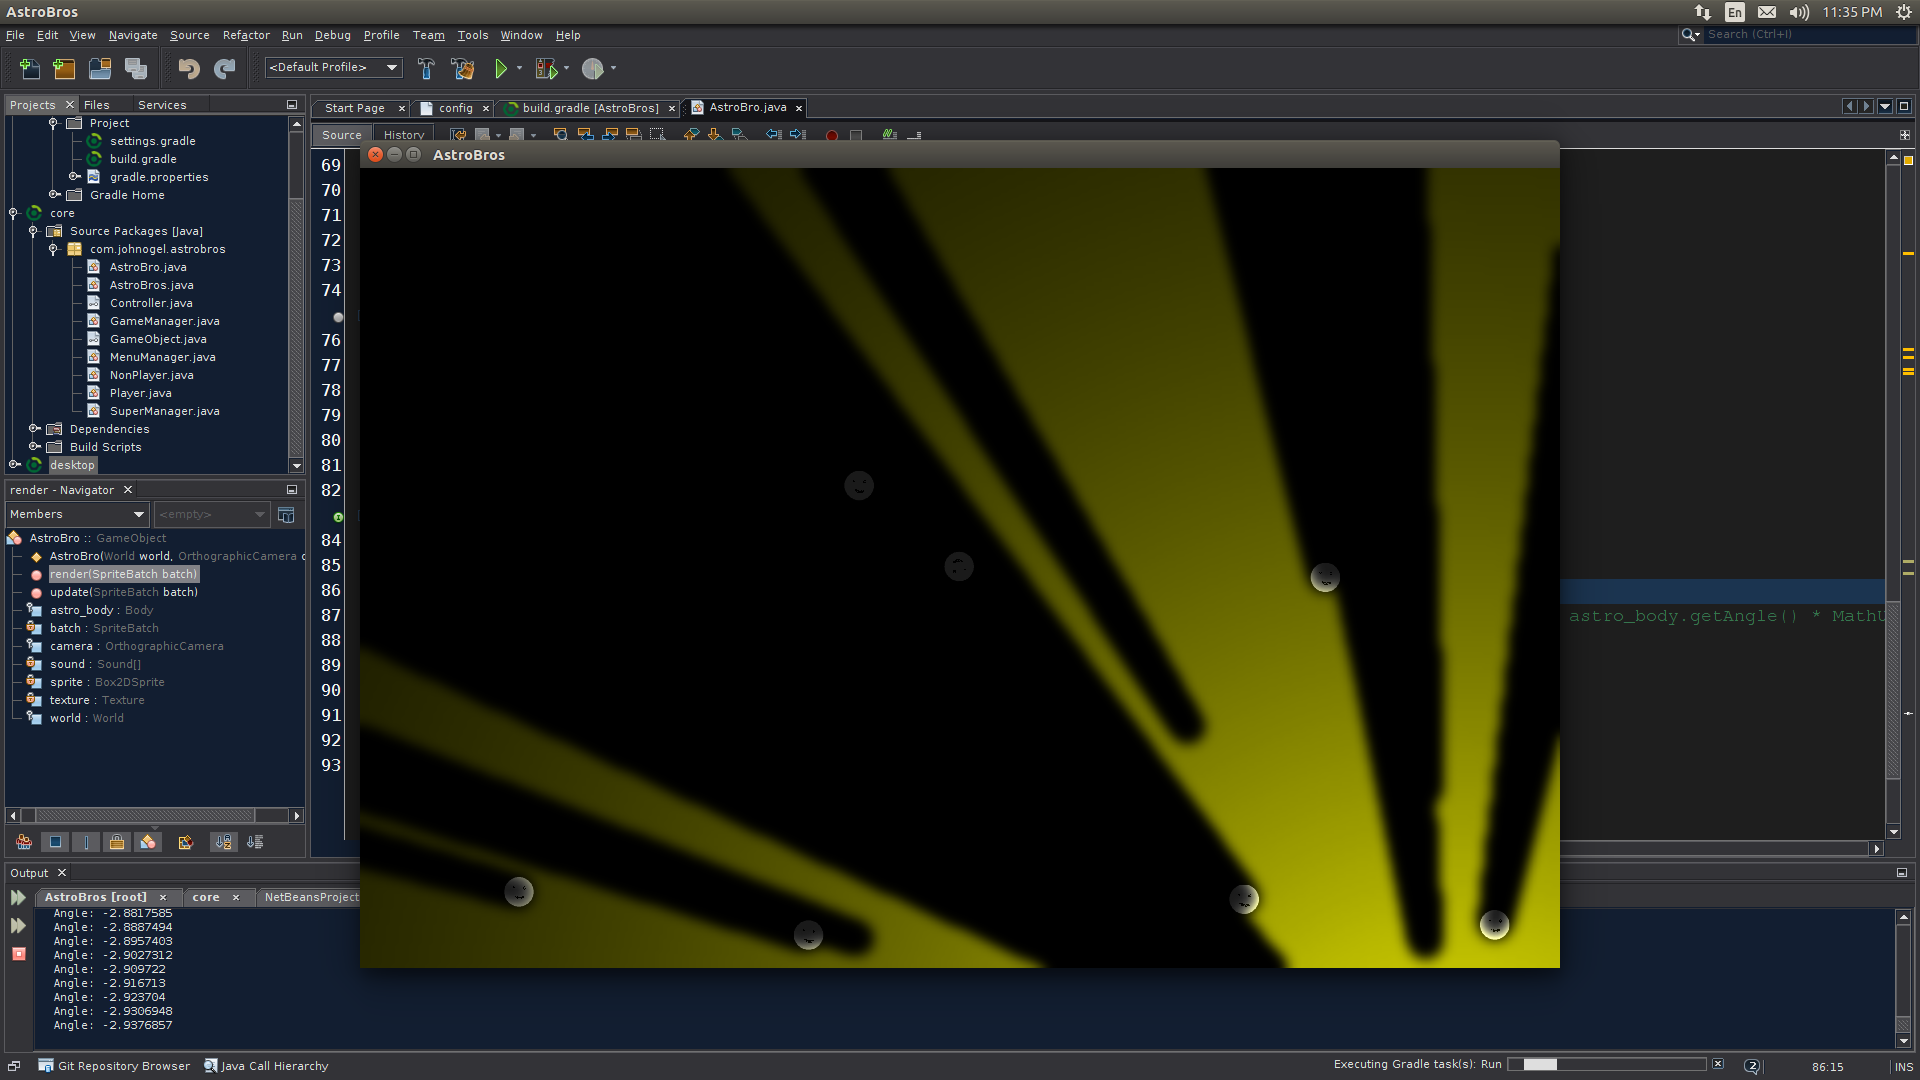Open the File menu
The width and height of the screenshot is (1920, 1080).
point(15,35)
